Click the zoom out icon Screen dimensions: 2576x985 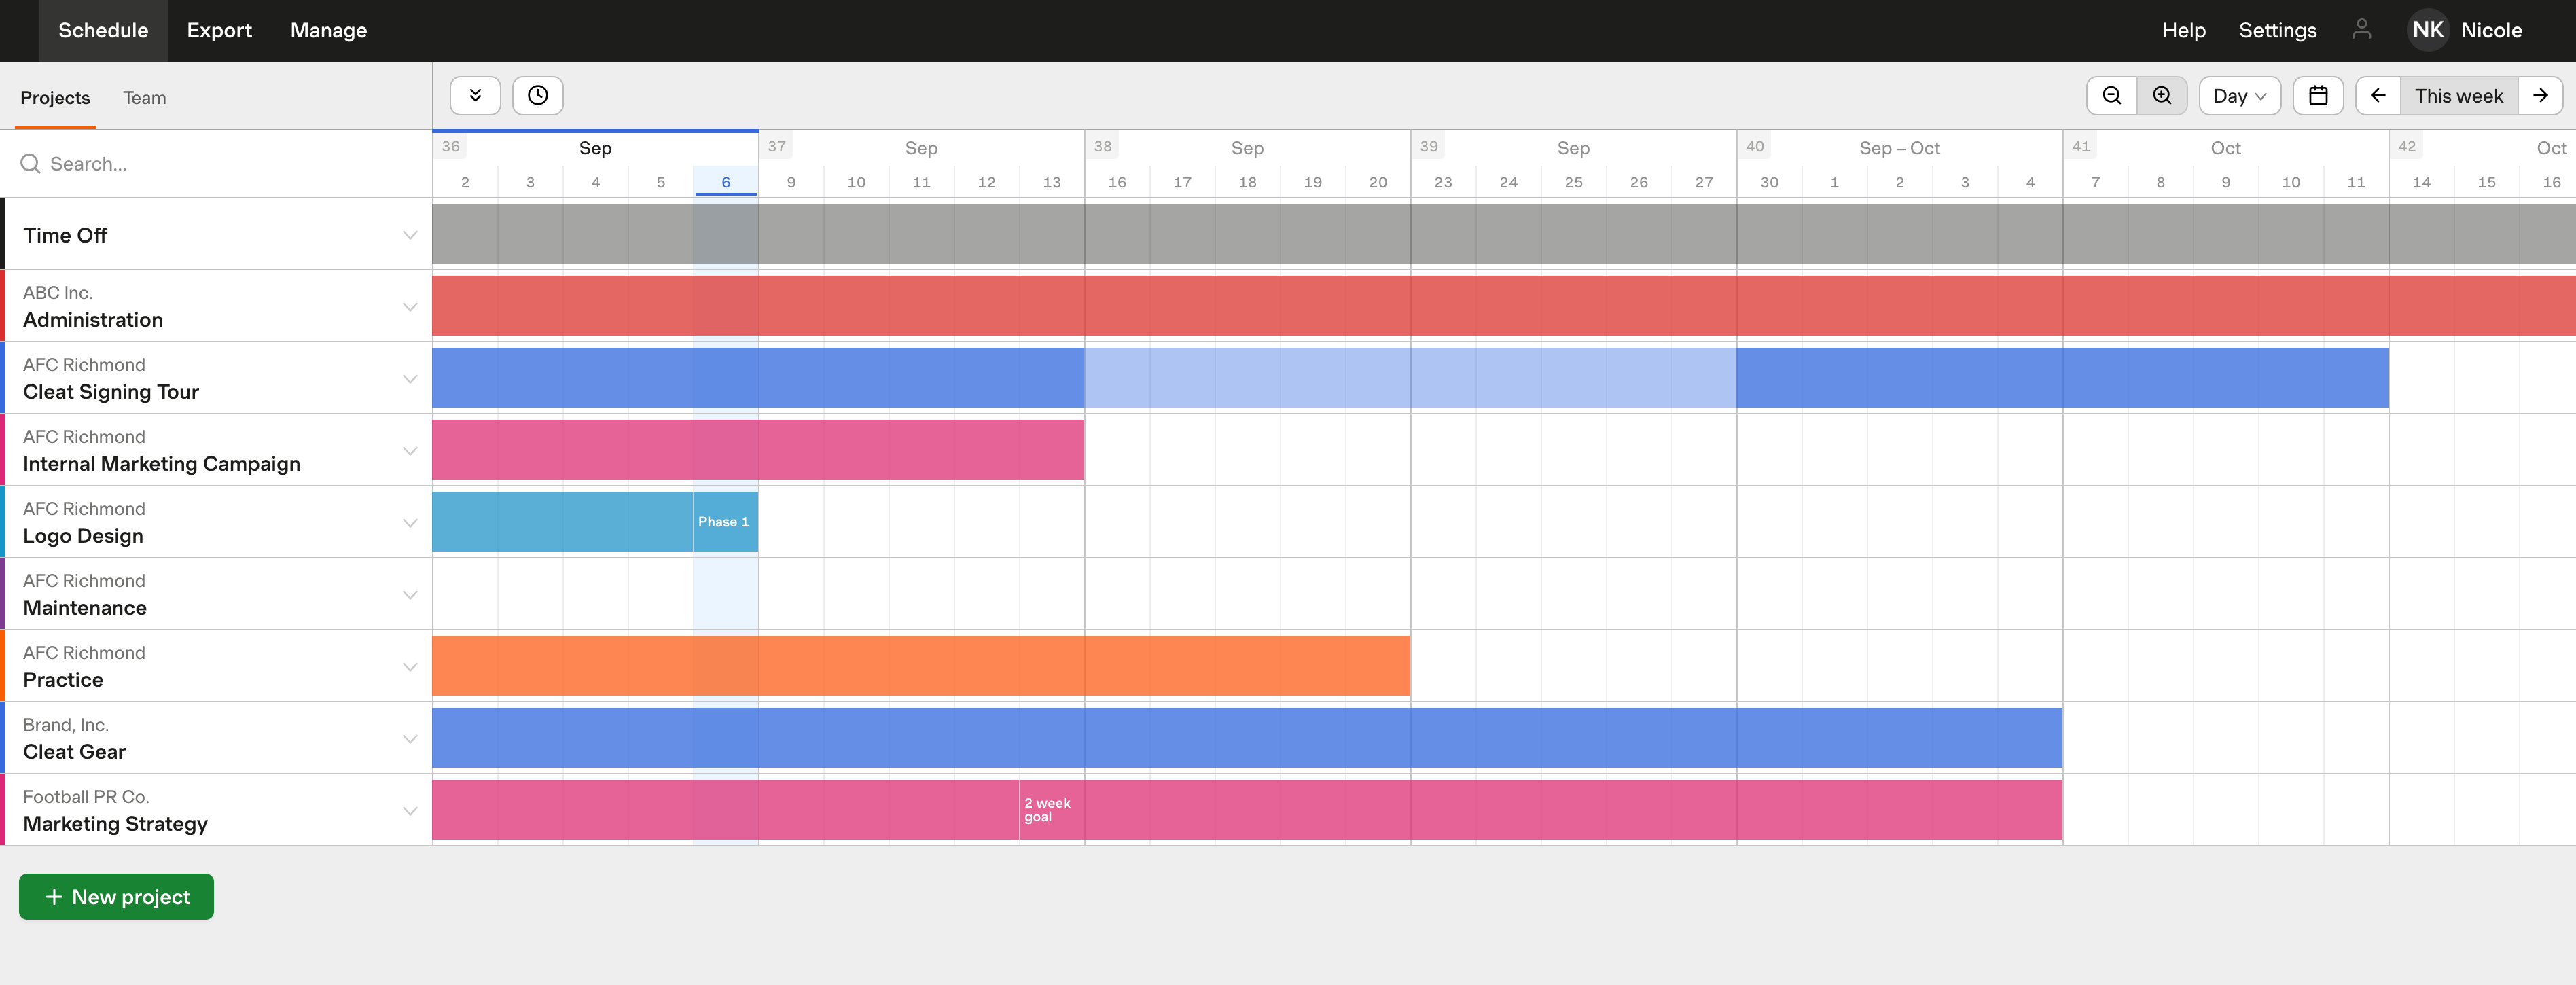2111,95
